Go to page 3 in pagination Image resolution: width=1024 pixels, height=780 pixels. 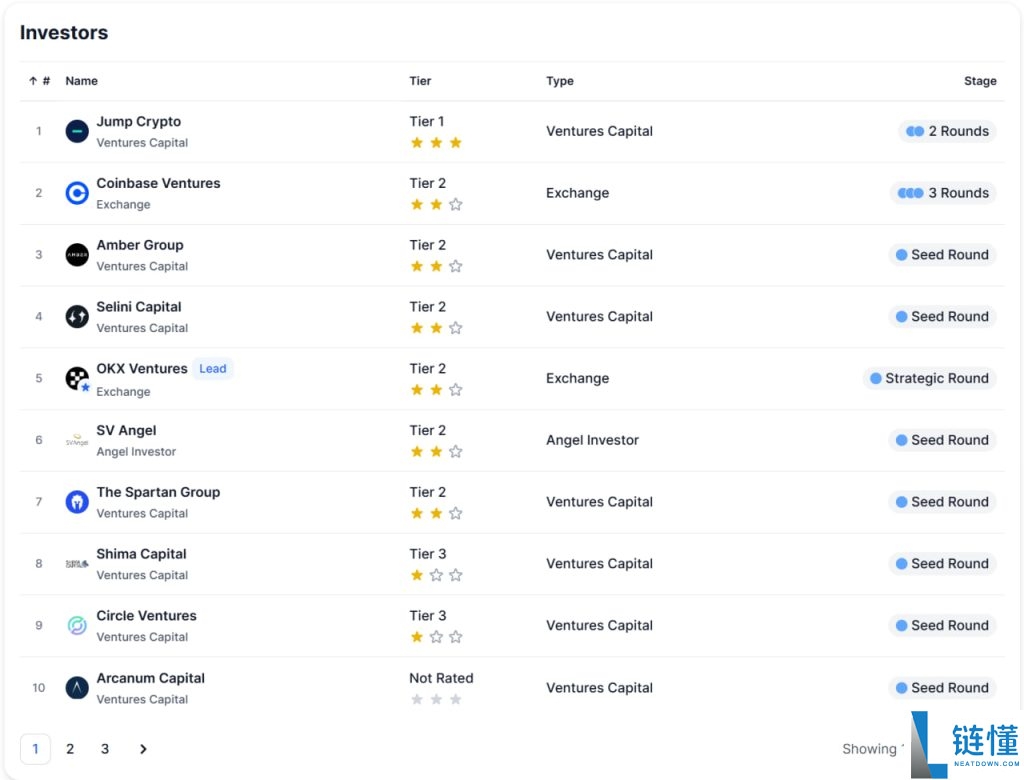104,749
